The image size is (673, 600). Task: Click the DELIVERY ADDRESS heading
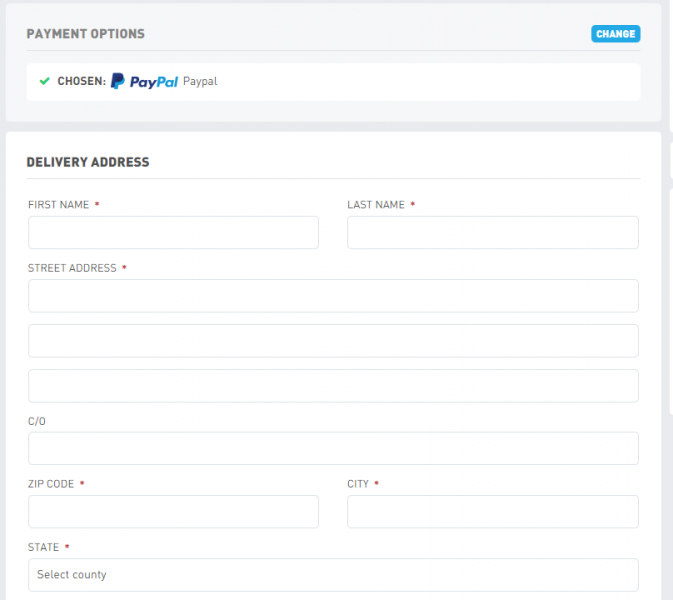tap(88, 162)
